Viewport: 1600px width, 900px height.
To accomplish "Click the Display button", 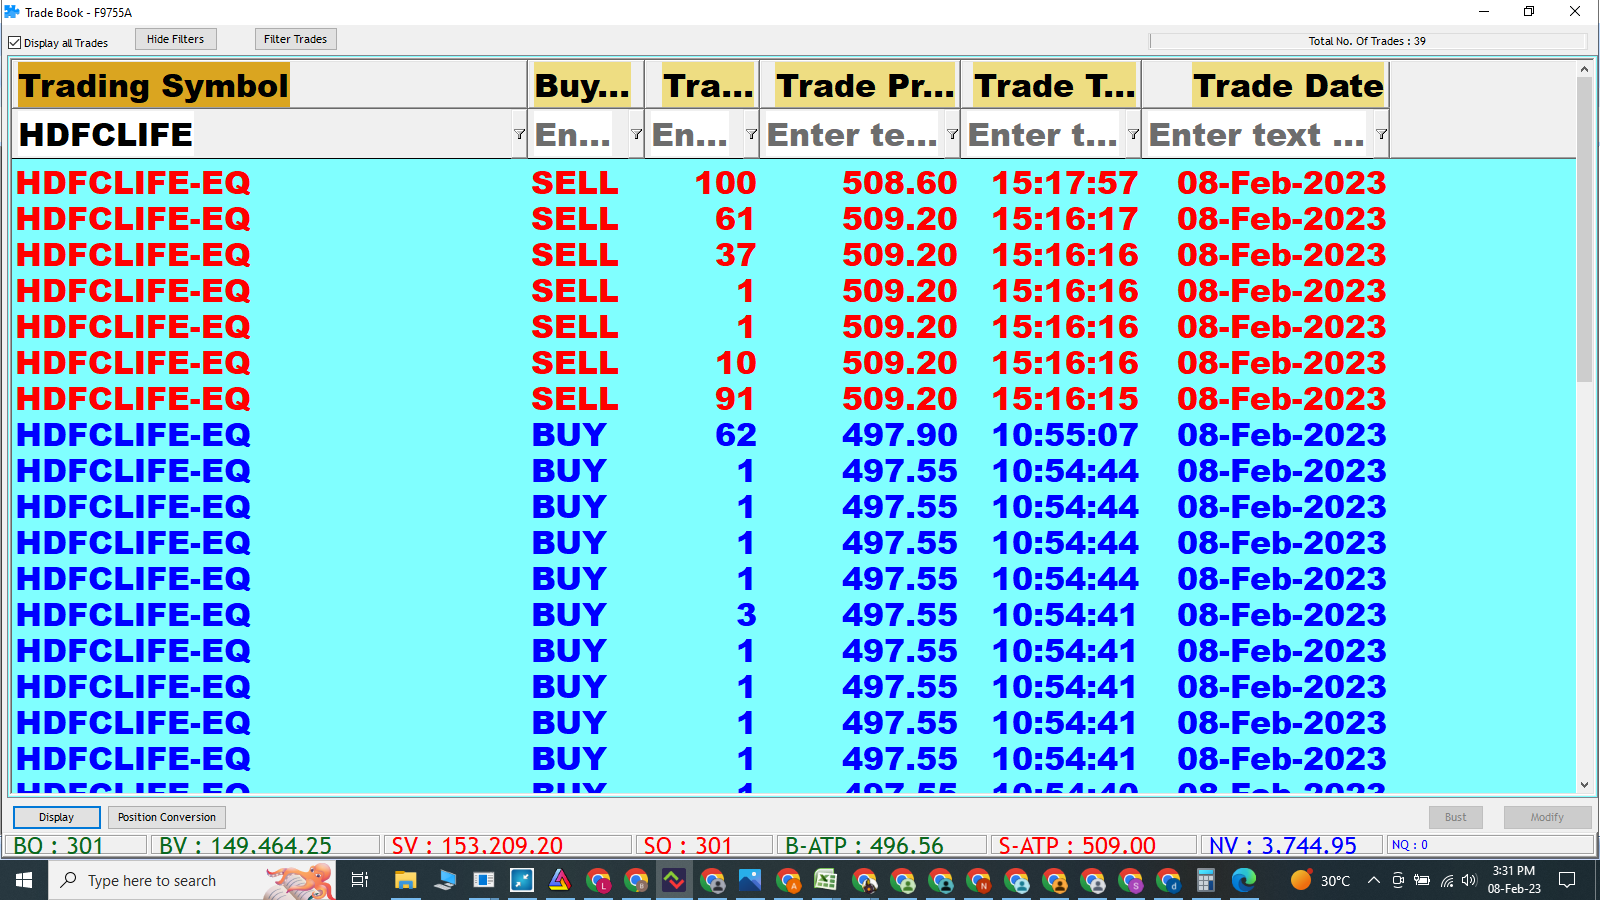I will 56,817.
